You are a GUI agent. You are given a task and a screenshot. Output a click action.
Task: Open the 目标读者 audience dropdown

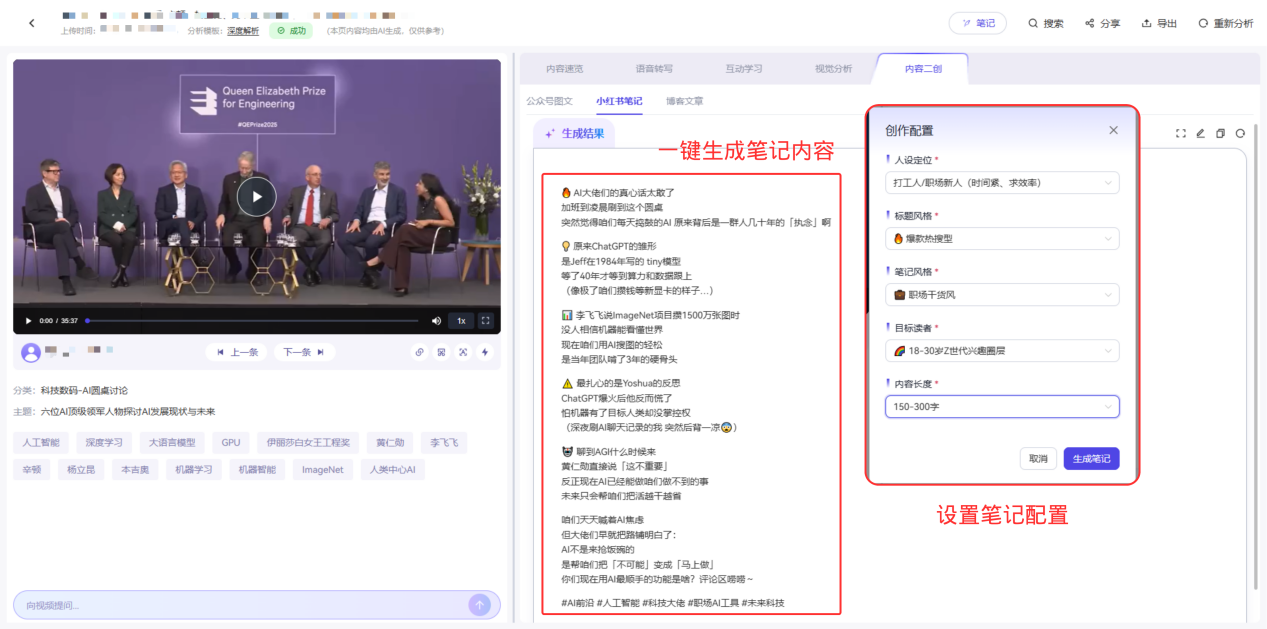click(x=1001, y=350)
